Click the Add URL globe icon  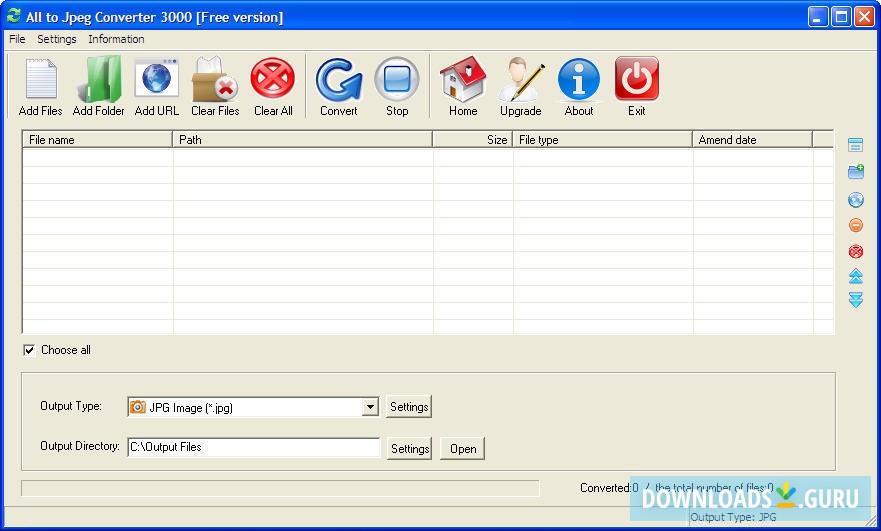click(x=157, y=79)
